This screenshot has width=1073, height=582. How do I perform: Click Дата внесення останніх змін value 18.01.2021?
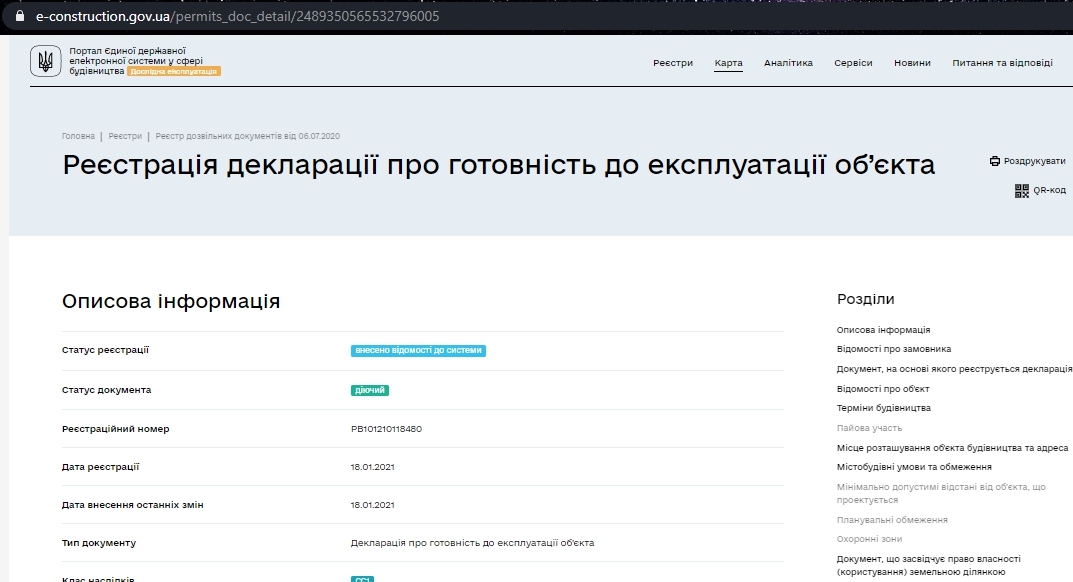pos(372,505)
